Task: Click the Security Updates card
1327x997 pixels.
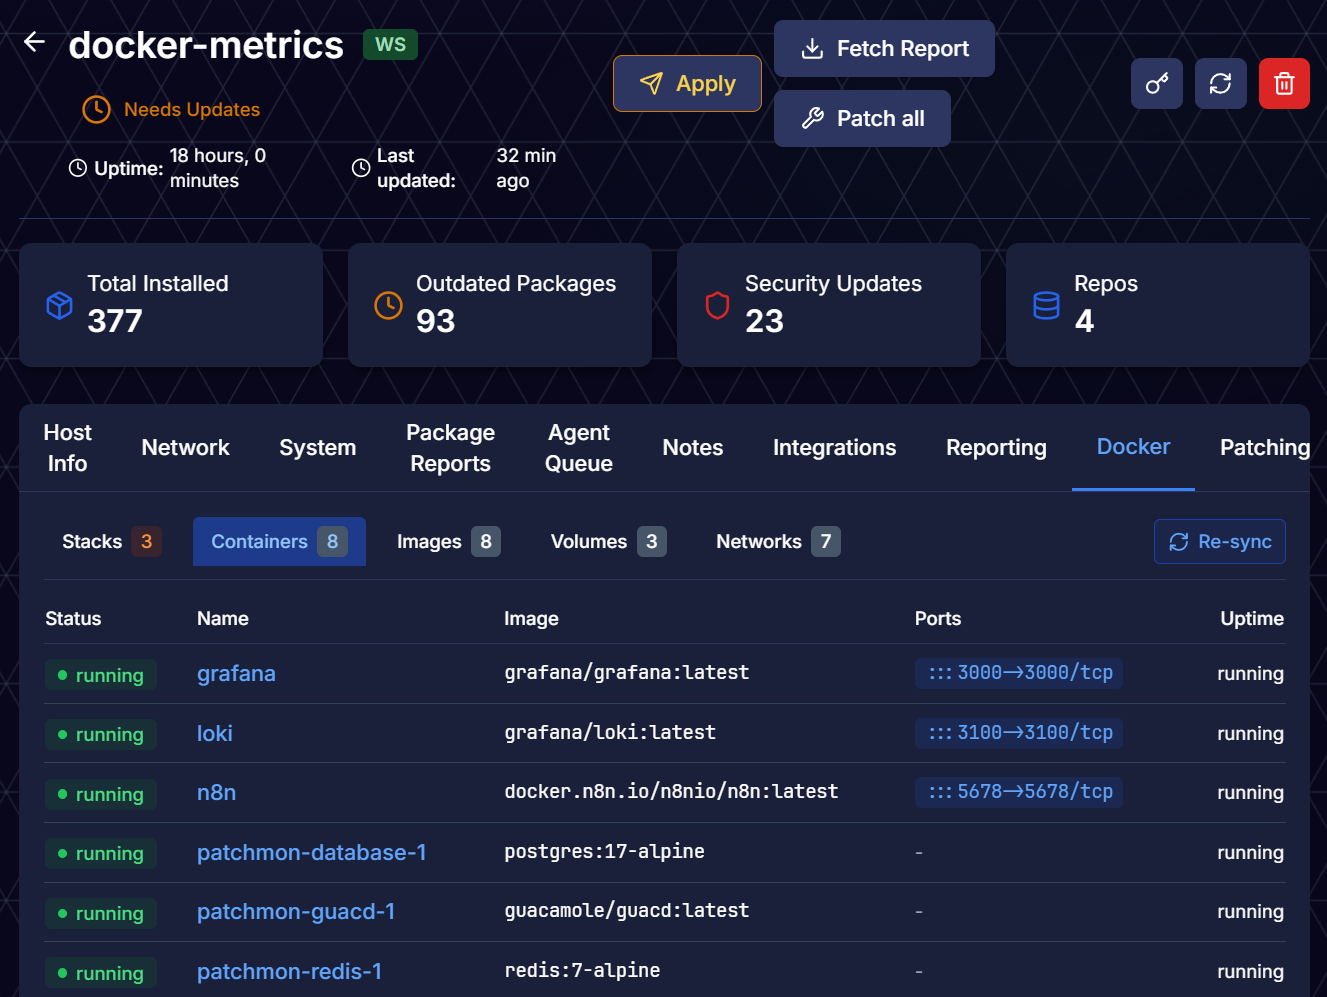Action: 829,305
